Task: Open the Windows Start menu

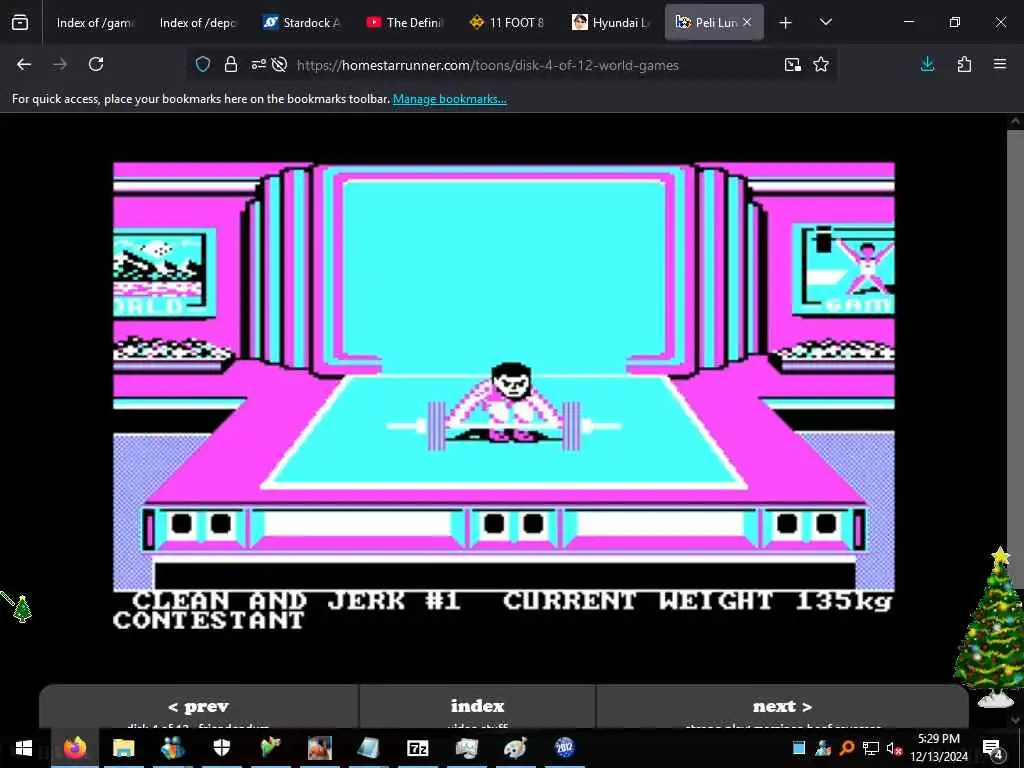Action: (24, 748)
